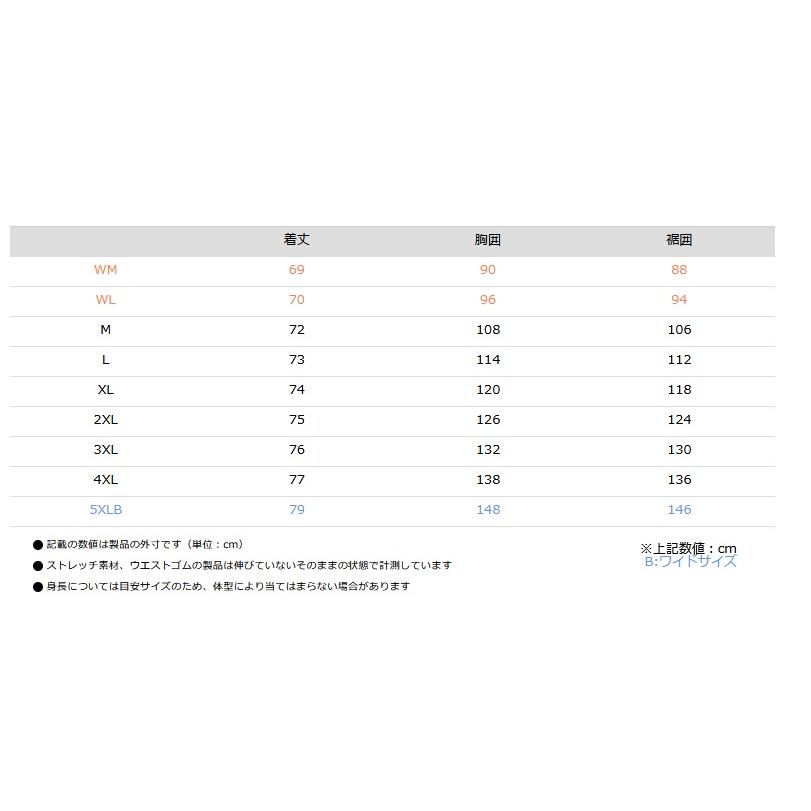
Task: Click the ※上記数値：cm note
Action: [x=688, y=548]
